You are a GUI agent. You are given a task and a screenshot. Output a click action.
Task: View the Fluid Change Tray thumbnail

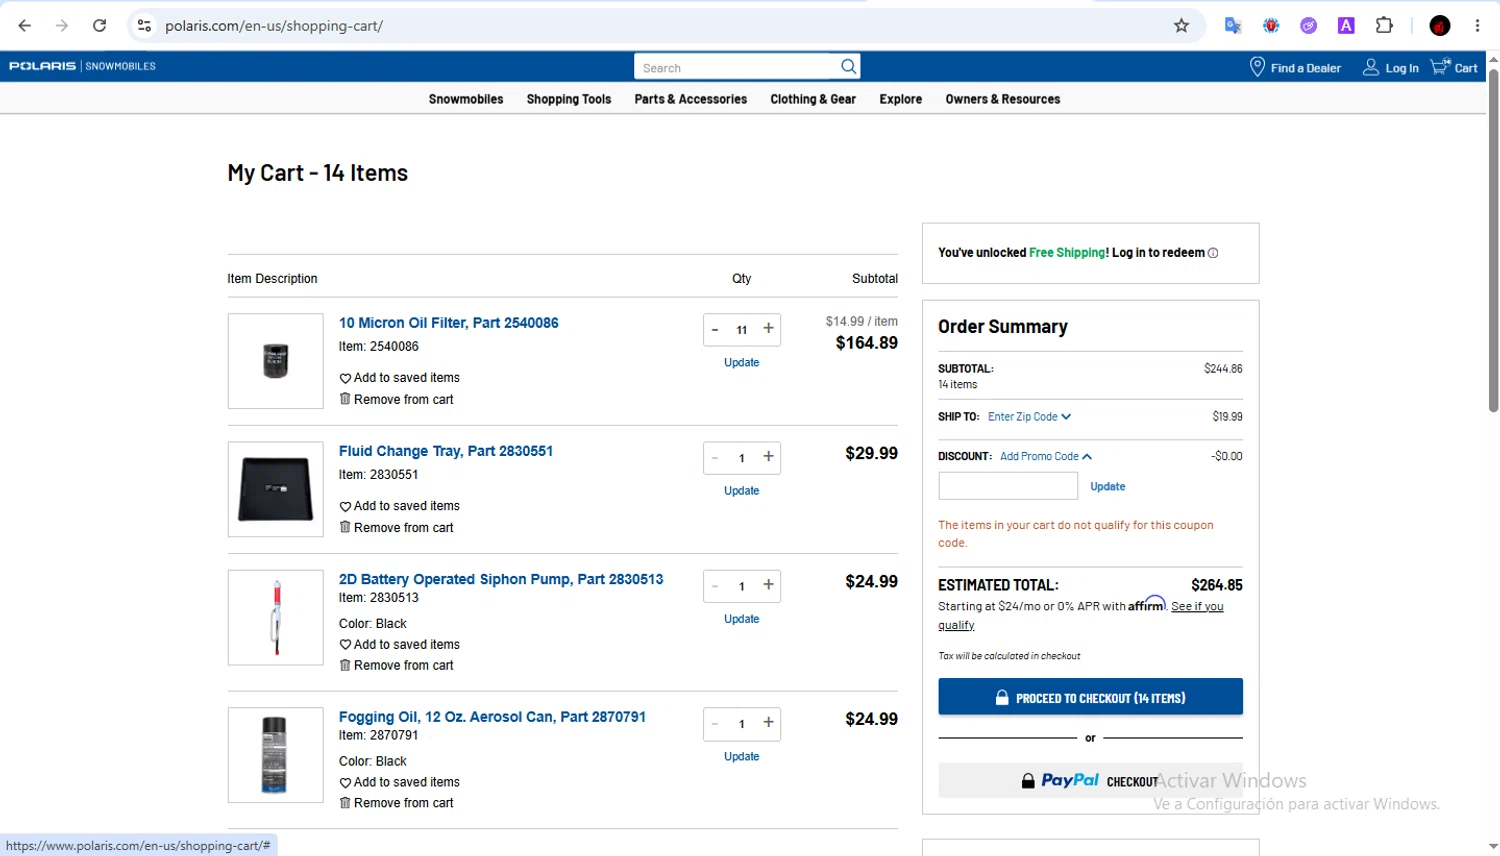276,489
